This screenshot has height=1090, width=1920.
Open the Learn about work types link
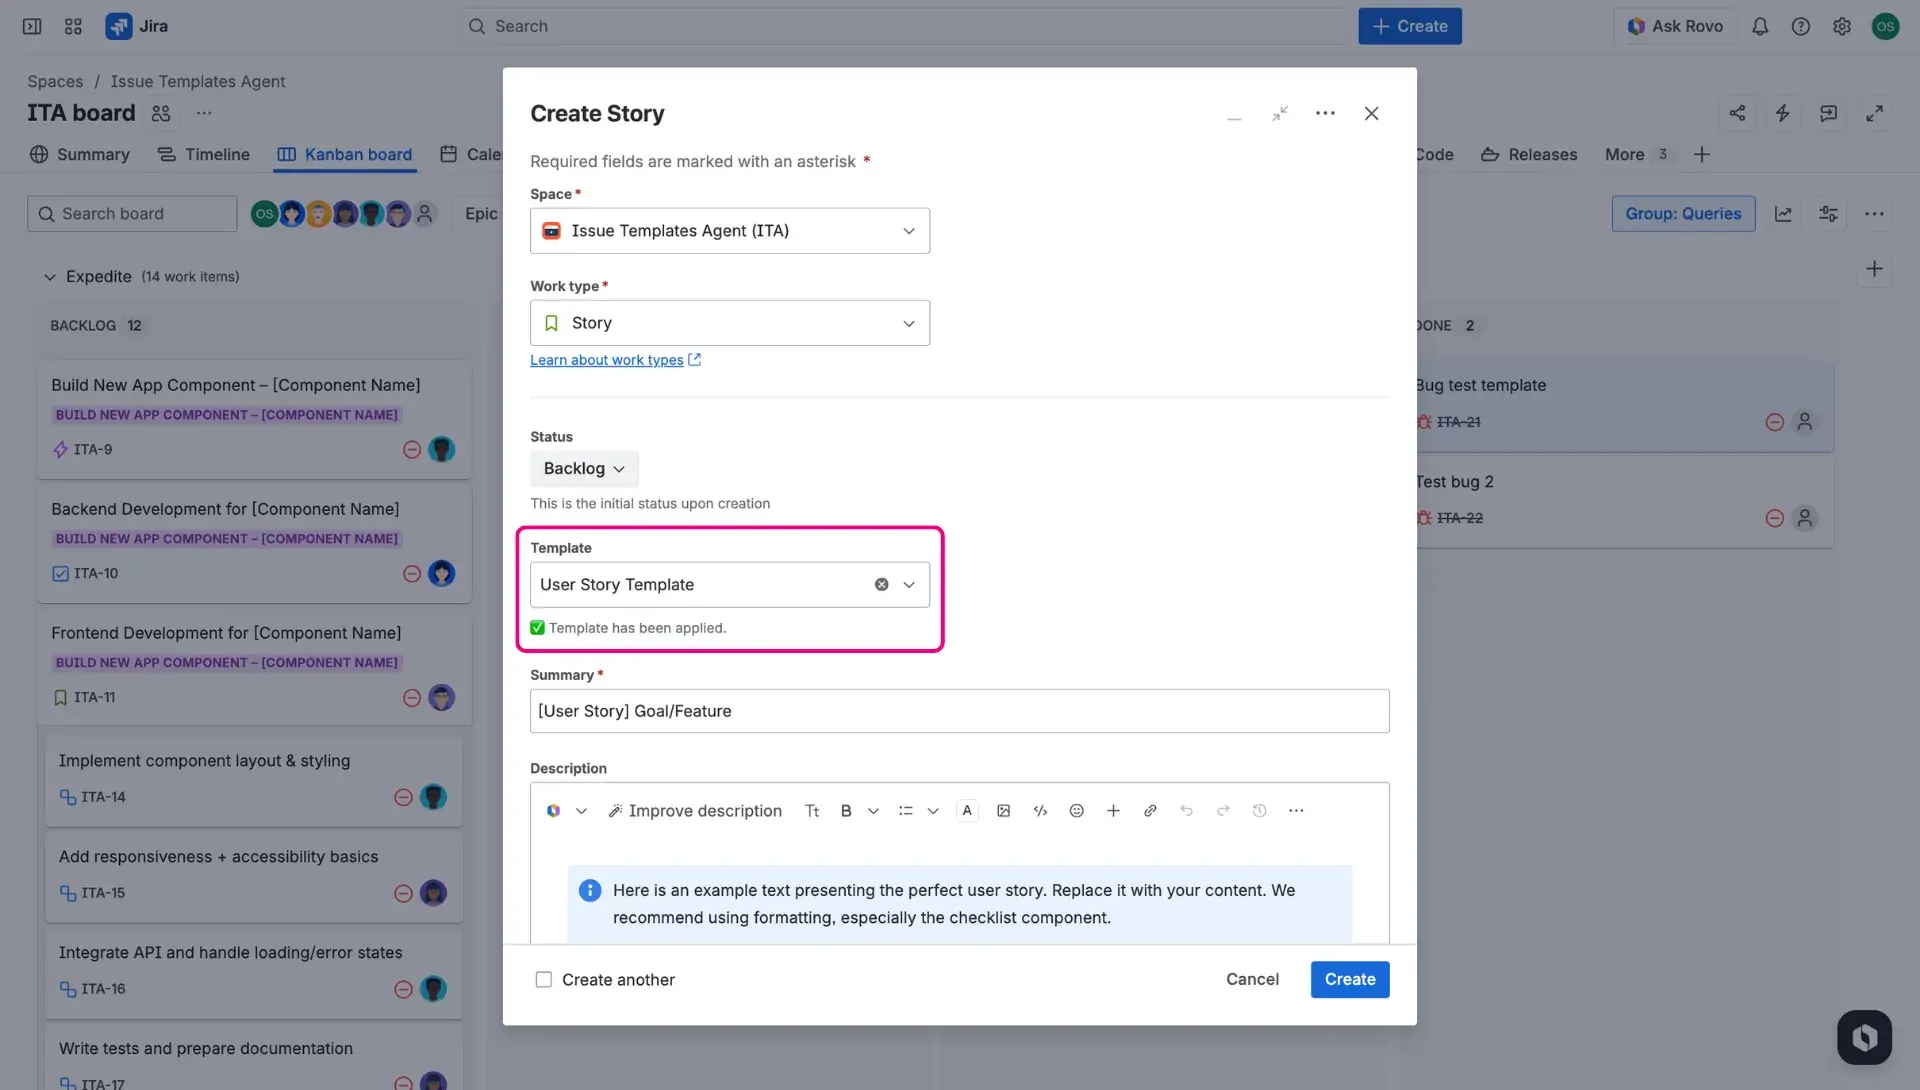[608, 360]
